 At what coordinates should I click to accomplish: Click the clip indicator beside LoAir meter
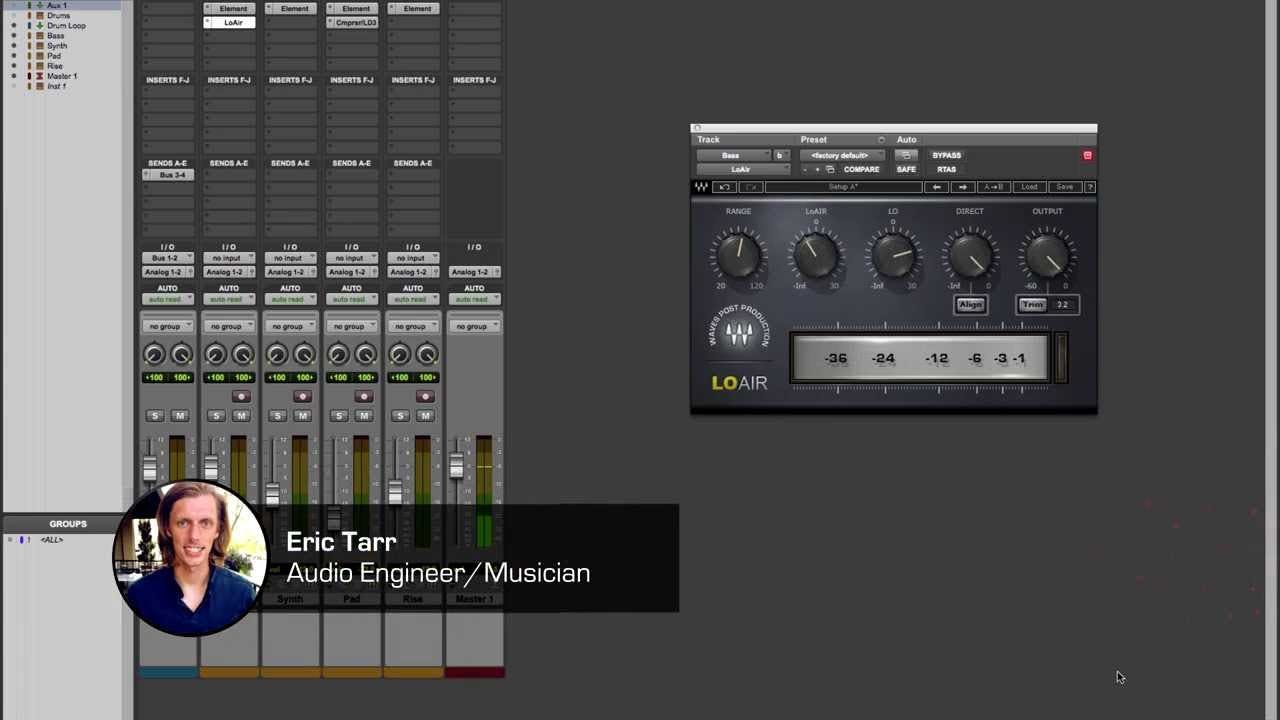coord(1061,357)
